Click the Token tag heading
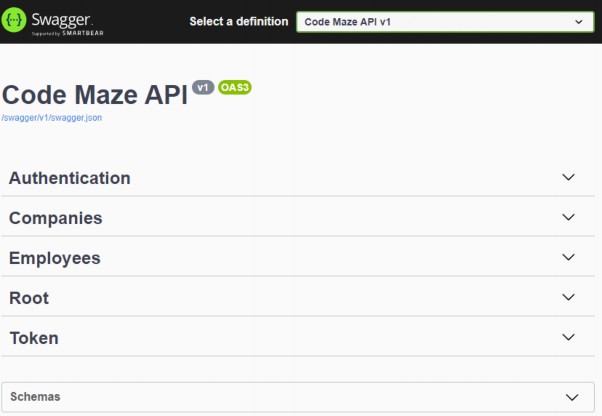 [x=34, y=338]
